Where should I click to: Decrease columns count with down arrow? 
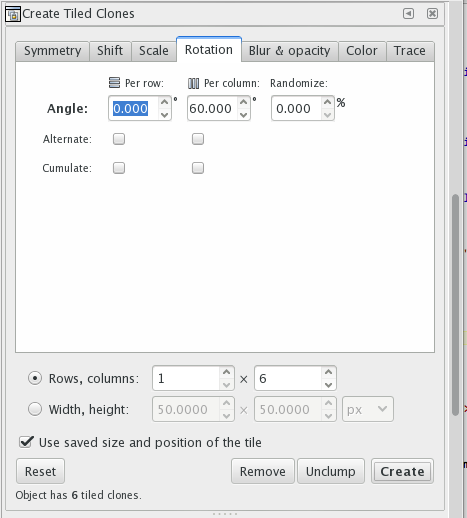(x=328, y=385)
